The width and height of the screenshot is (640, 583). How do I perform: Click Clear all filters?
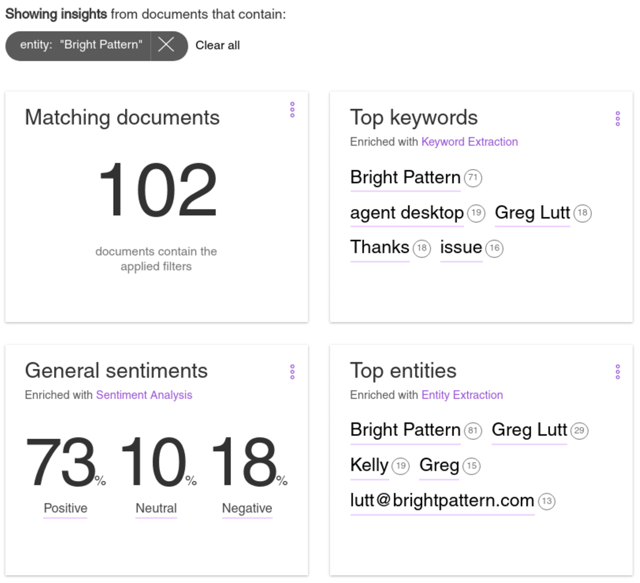218,45
